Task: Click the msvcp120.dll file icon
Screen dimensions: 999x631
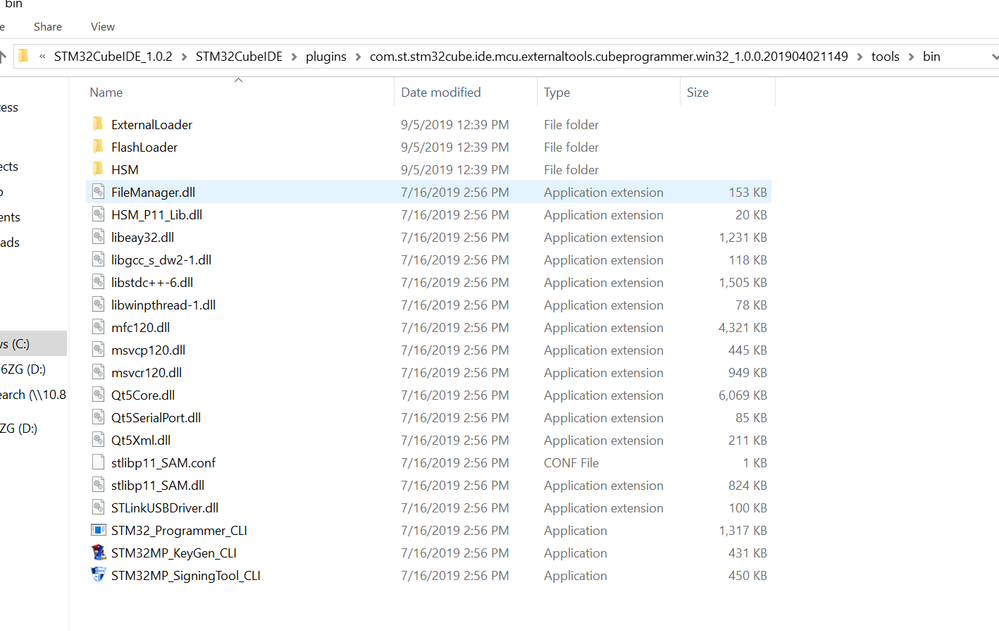Action: [x=98, y=349]
